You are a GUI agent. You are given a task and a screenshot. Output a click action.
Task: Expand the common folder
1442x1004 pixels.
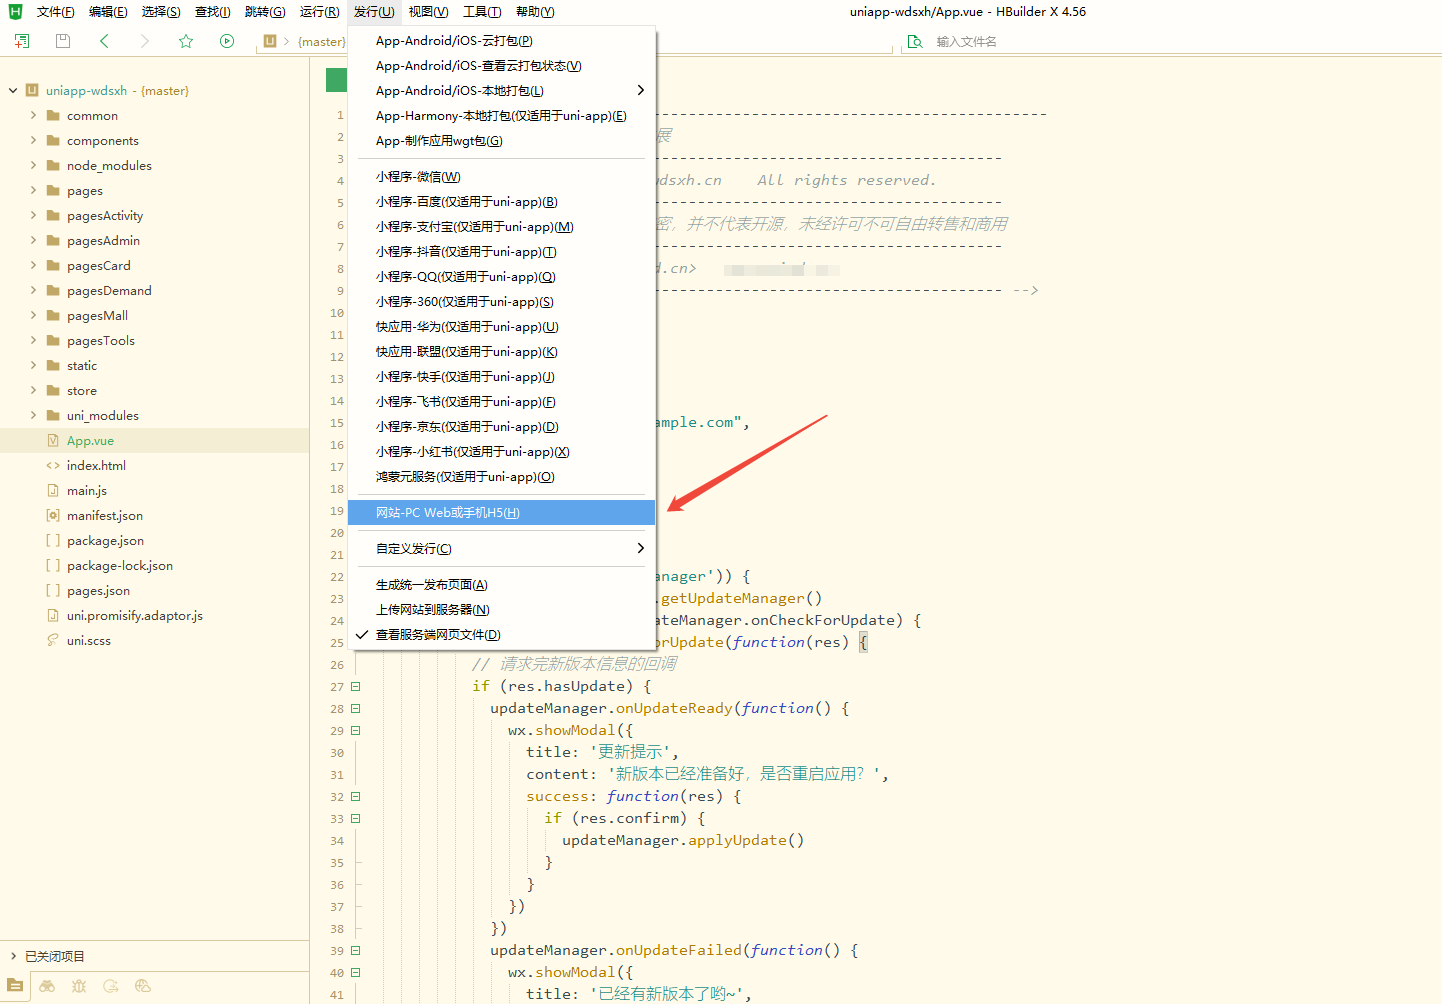(x=33, y=115)
